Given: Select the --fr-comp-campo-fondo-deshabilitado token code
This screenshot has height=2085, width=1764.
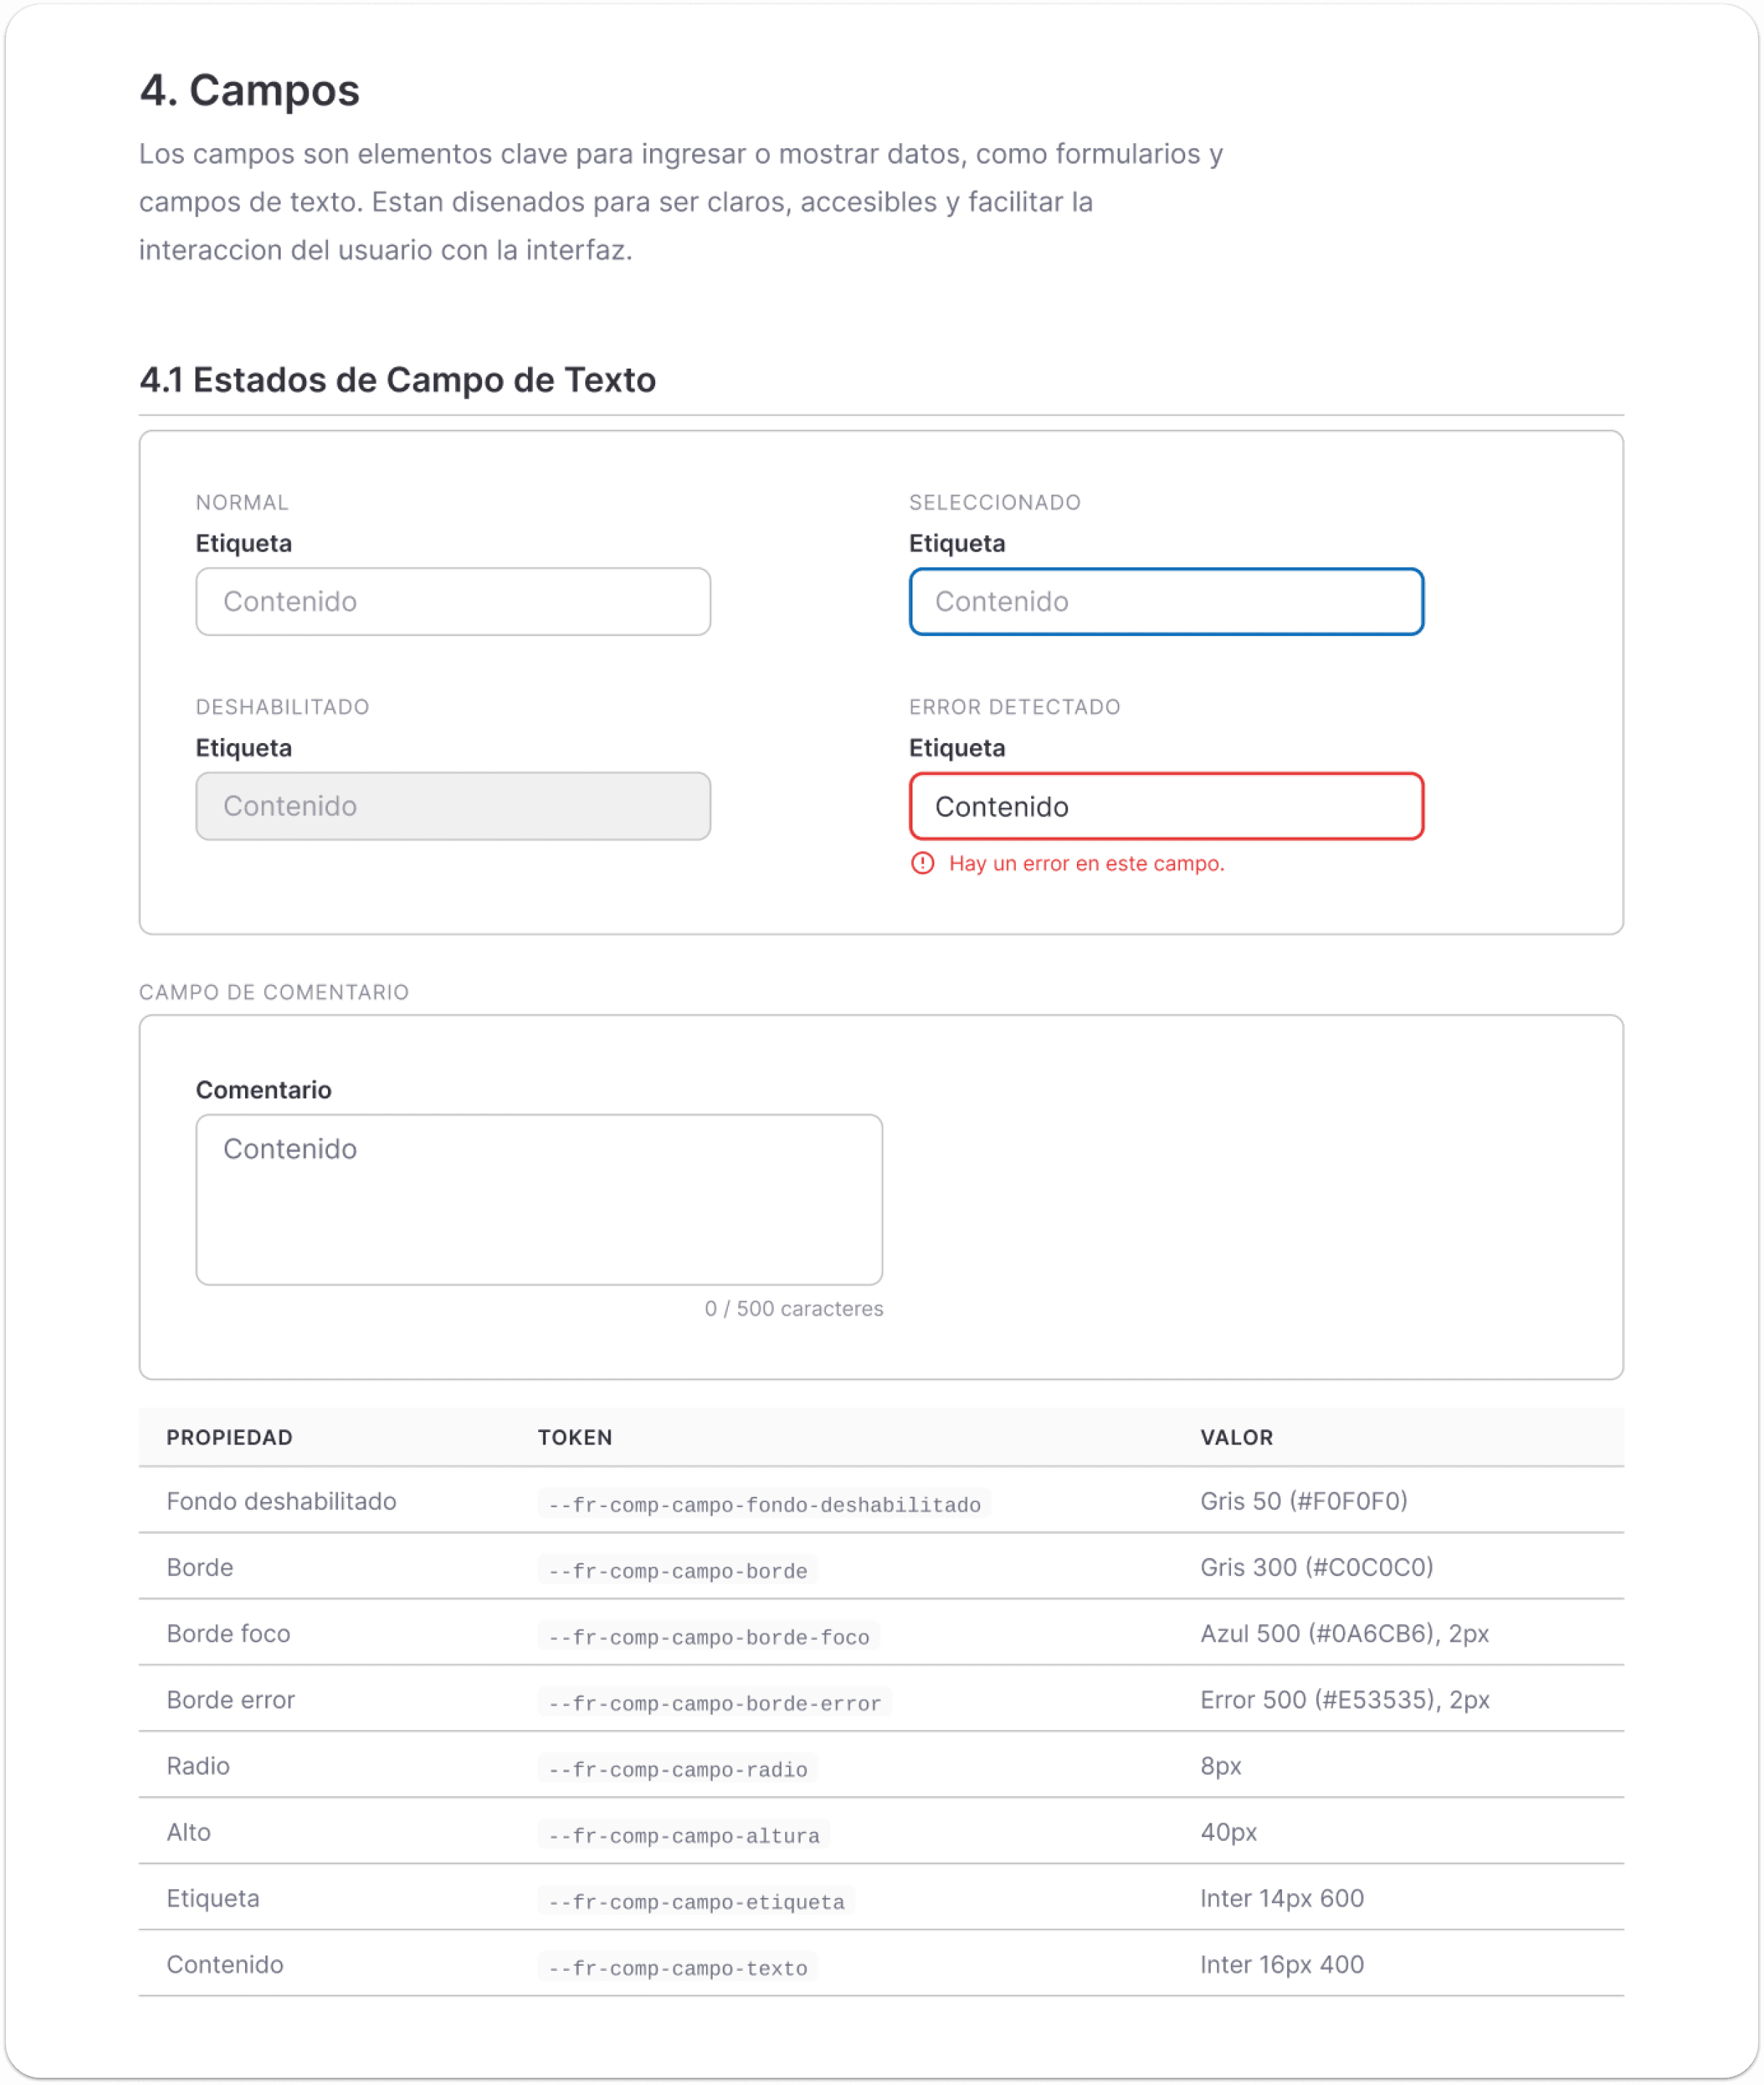Looking at the screenshot, I should [x=764, y=1504].
